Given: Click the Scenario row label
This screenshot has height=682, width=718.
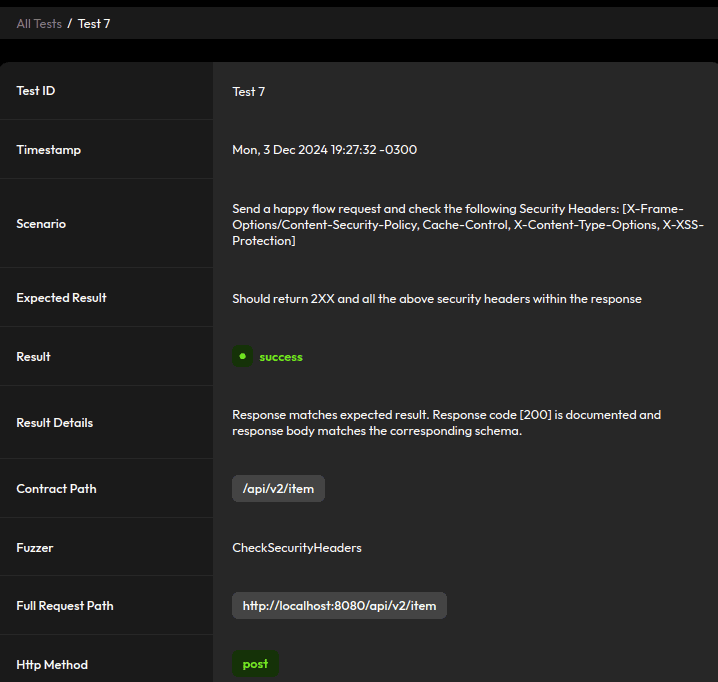Looking at the screenshot, I should pyautogui.click(x=41, y=224).
